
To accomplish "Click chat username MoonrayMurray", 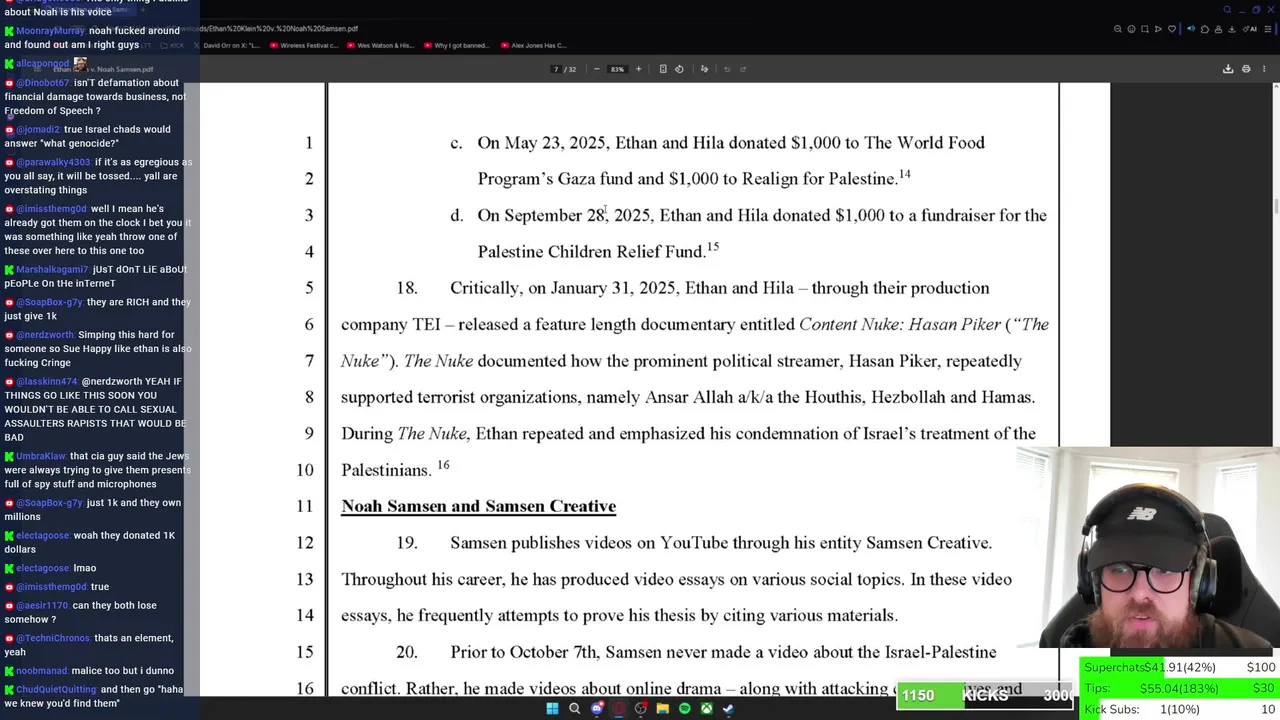I will [50, 31].
